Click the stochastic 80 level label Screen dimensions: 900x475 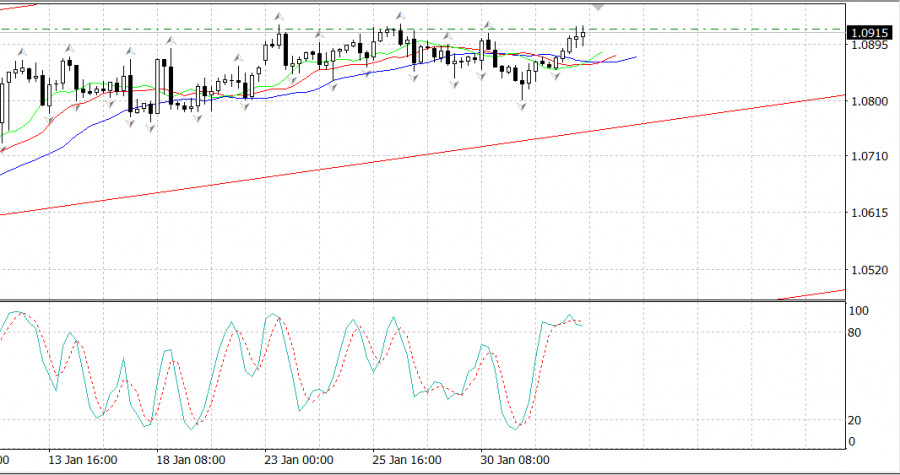click(855, 333)
